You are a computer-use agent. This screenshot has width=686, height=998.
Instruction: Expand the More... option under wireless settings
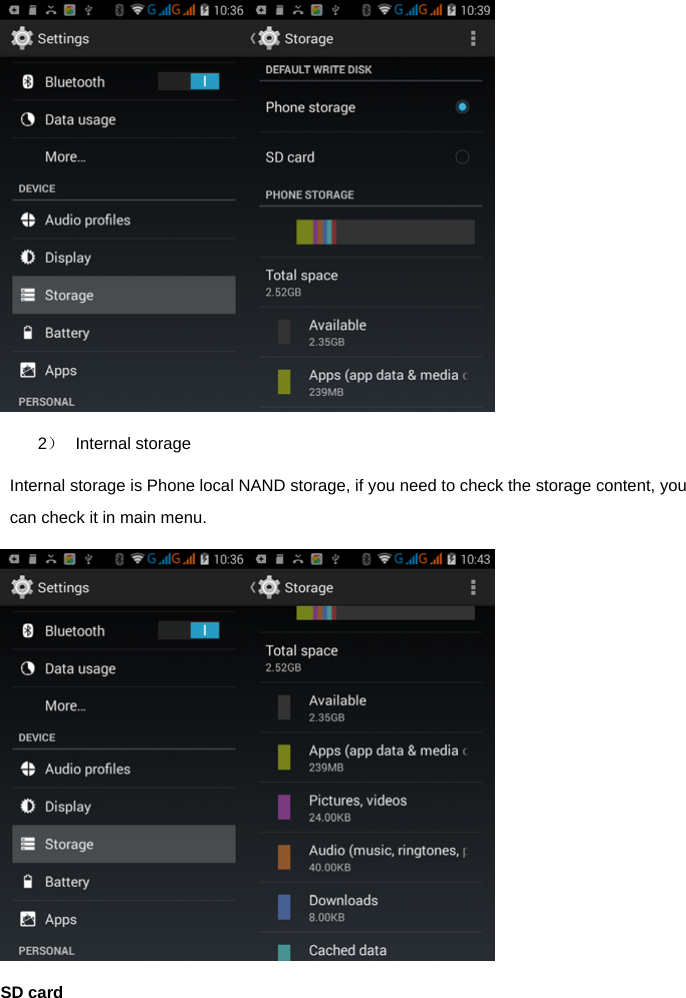pos(65,156)
